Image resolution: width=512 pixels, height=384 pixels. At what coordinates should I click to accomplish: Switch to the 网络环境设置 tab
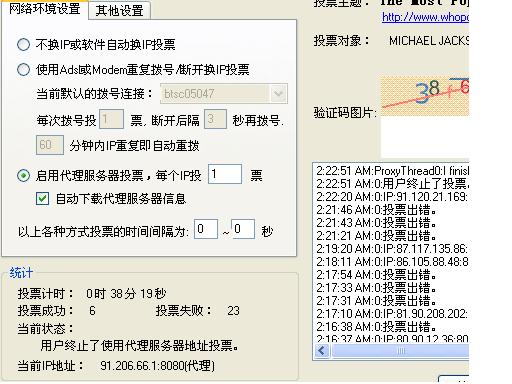coord(45,9)
